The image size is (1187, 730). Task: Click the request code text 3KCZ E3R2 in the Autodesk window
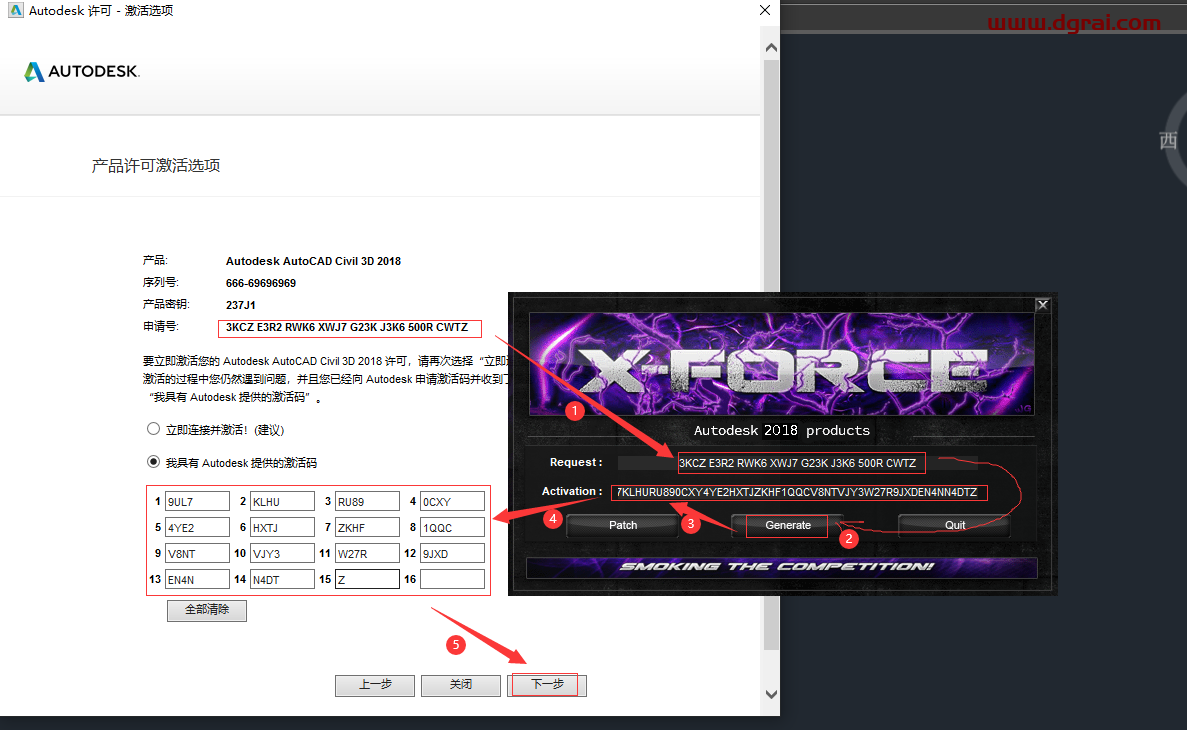(347, 327)
